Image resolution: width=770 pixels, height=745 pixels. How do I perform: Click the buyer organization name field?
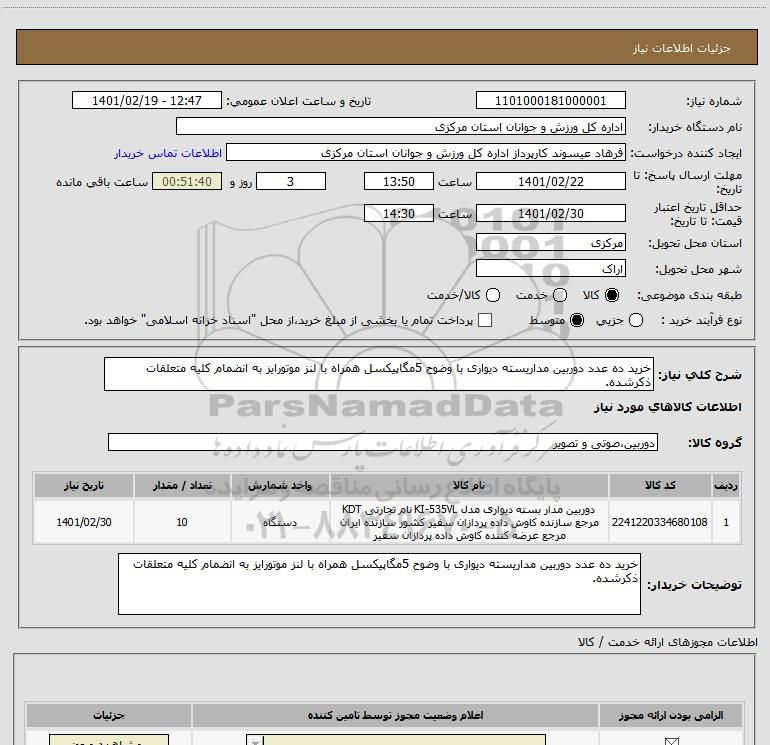401,126
